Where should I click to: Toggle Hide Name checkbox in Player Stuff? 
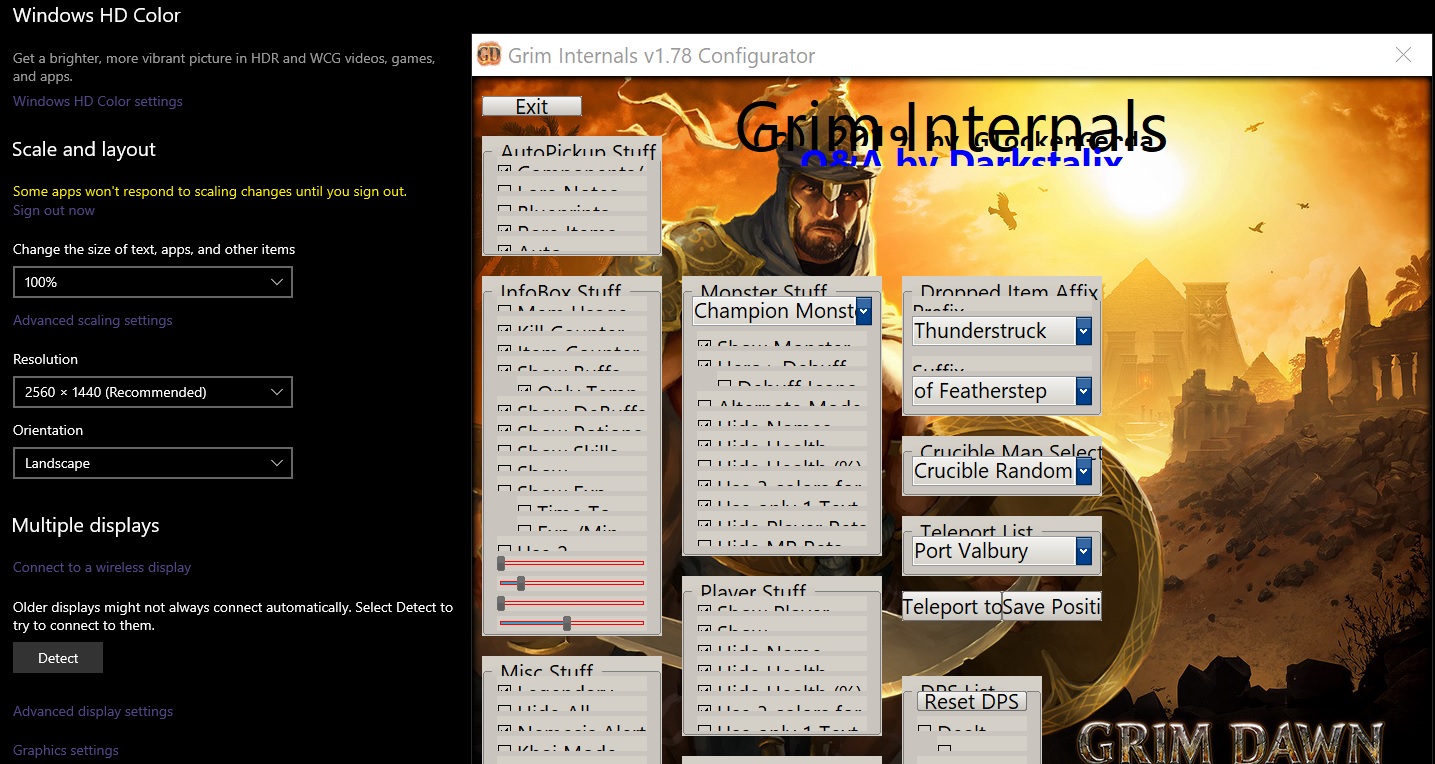[x=705, y=650]
